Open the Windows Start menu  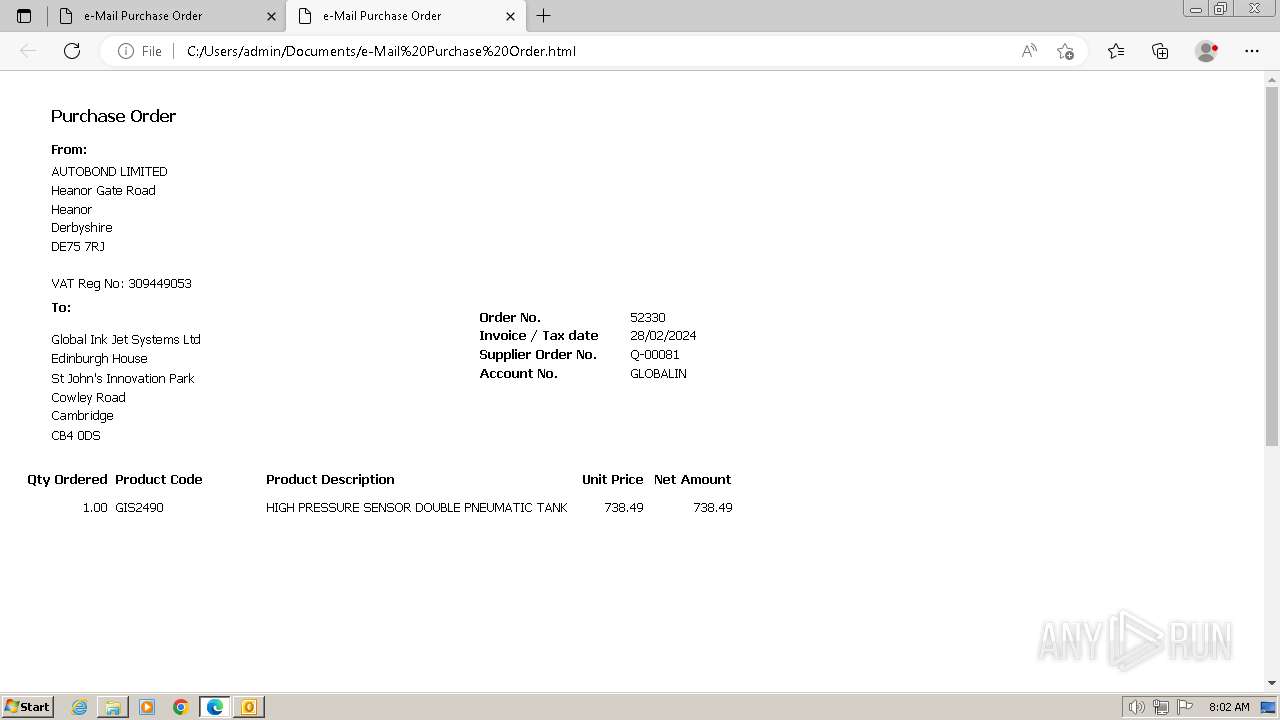27,707
